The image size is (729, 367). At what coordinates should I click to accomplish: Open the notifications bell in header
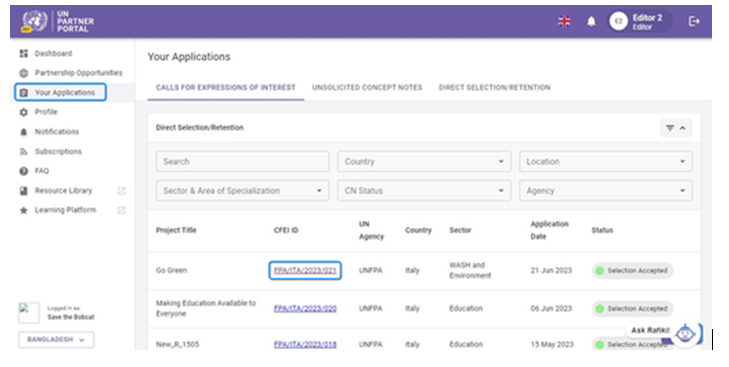tap(591, 21)
